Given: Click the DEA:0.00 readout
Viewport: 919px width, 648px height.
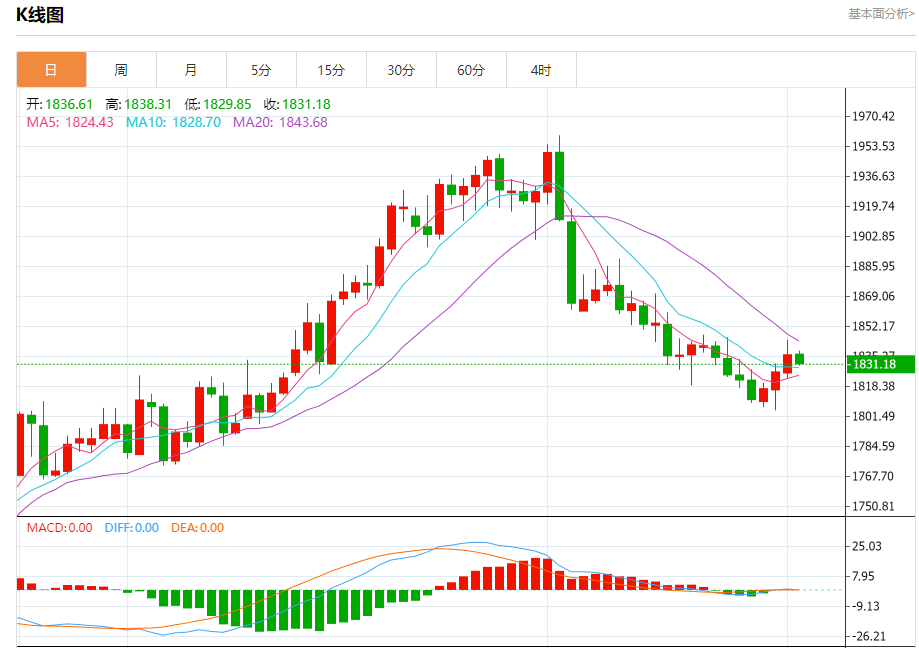Looking at the screenshot, I should pos(197,528).
